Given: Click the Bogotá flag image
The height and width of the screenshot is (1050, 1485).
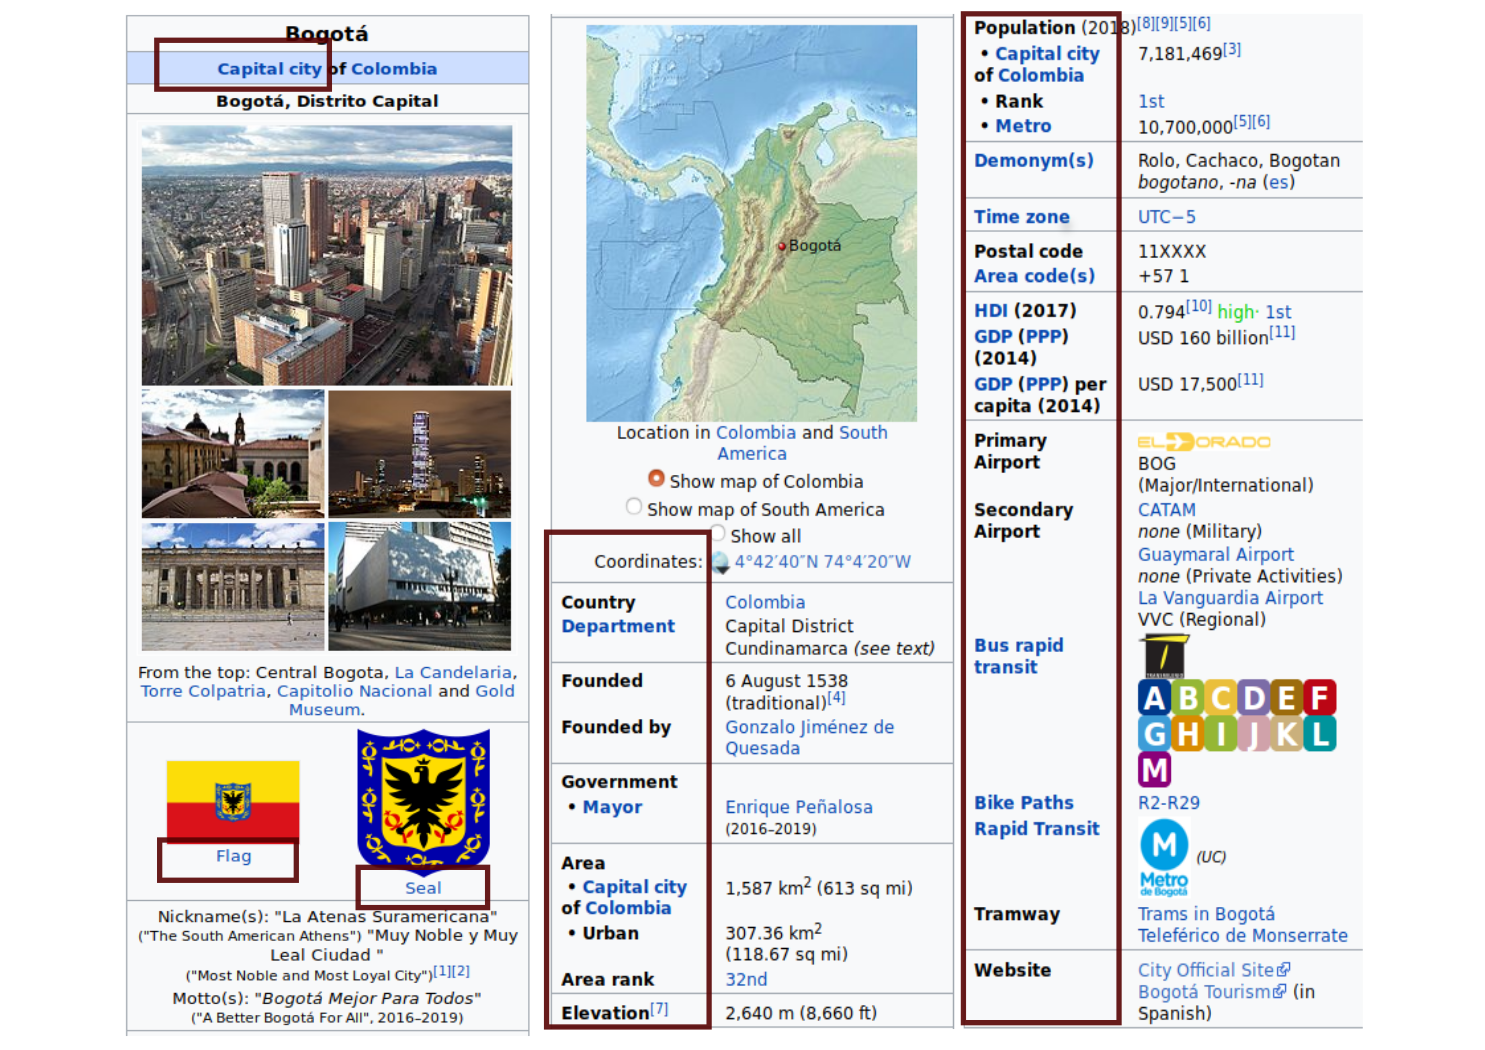Looking at the screenshot, I should (233, 800).
